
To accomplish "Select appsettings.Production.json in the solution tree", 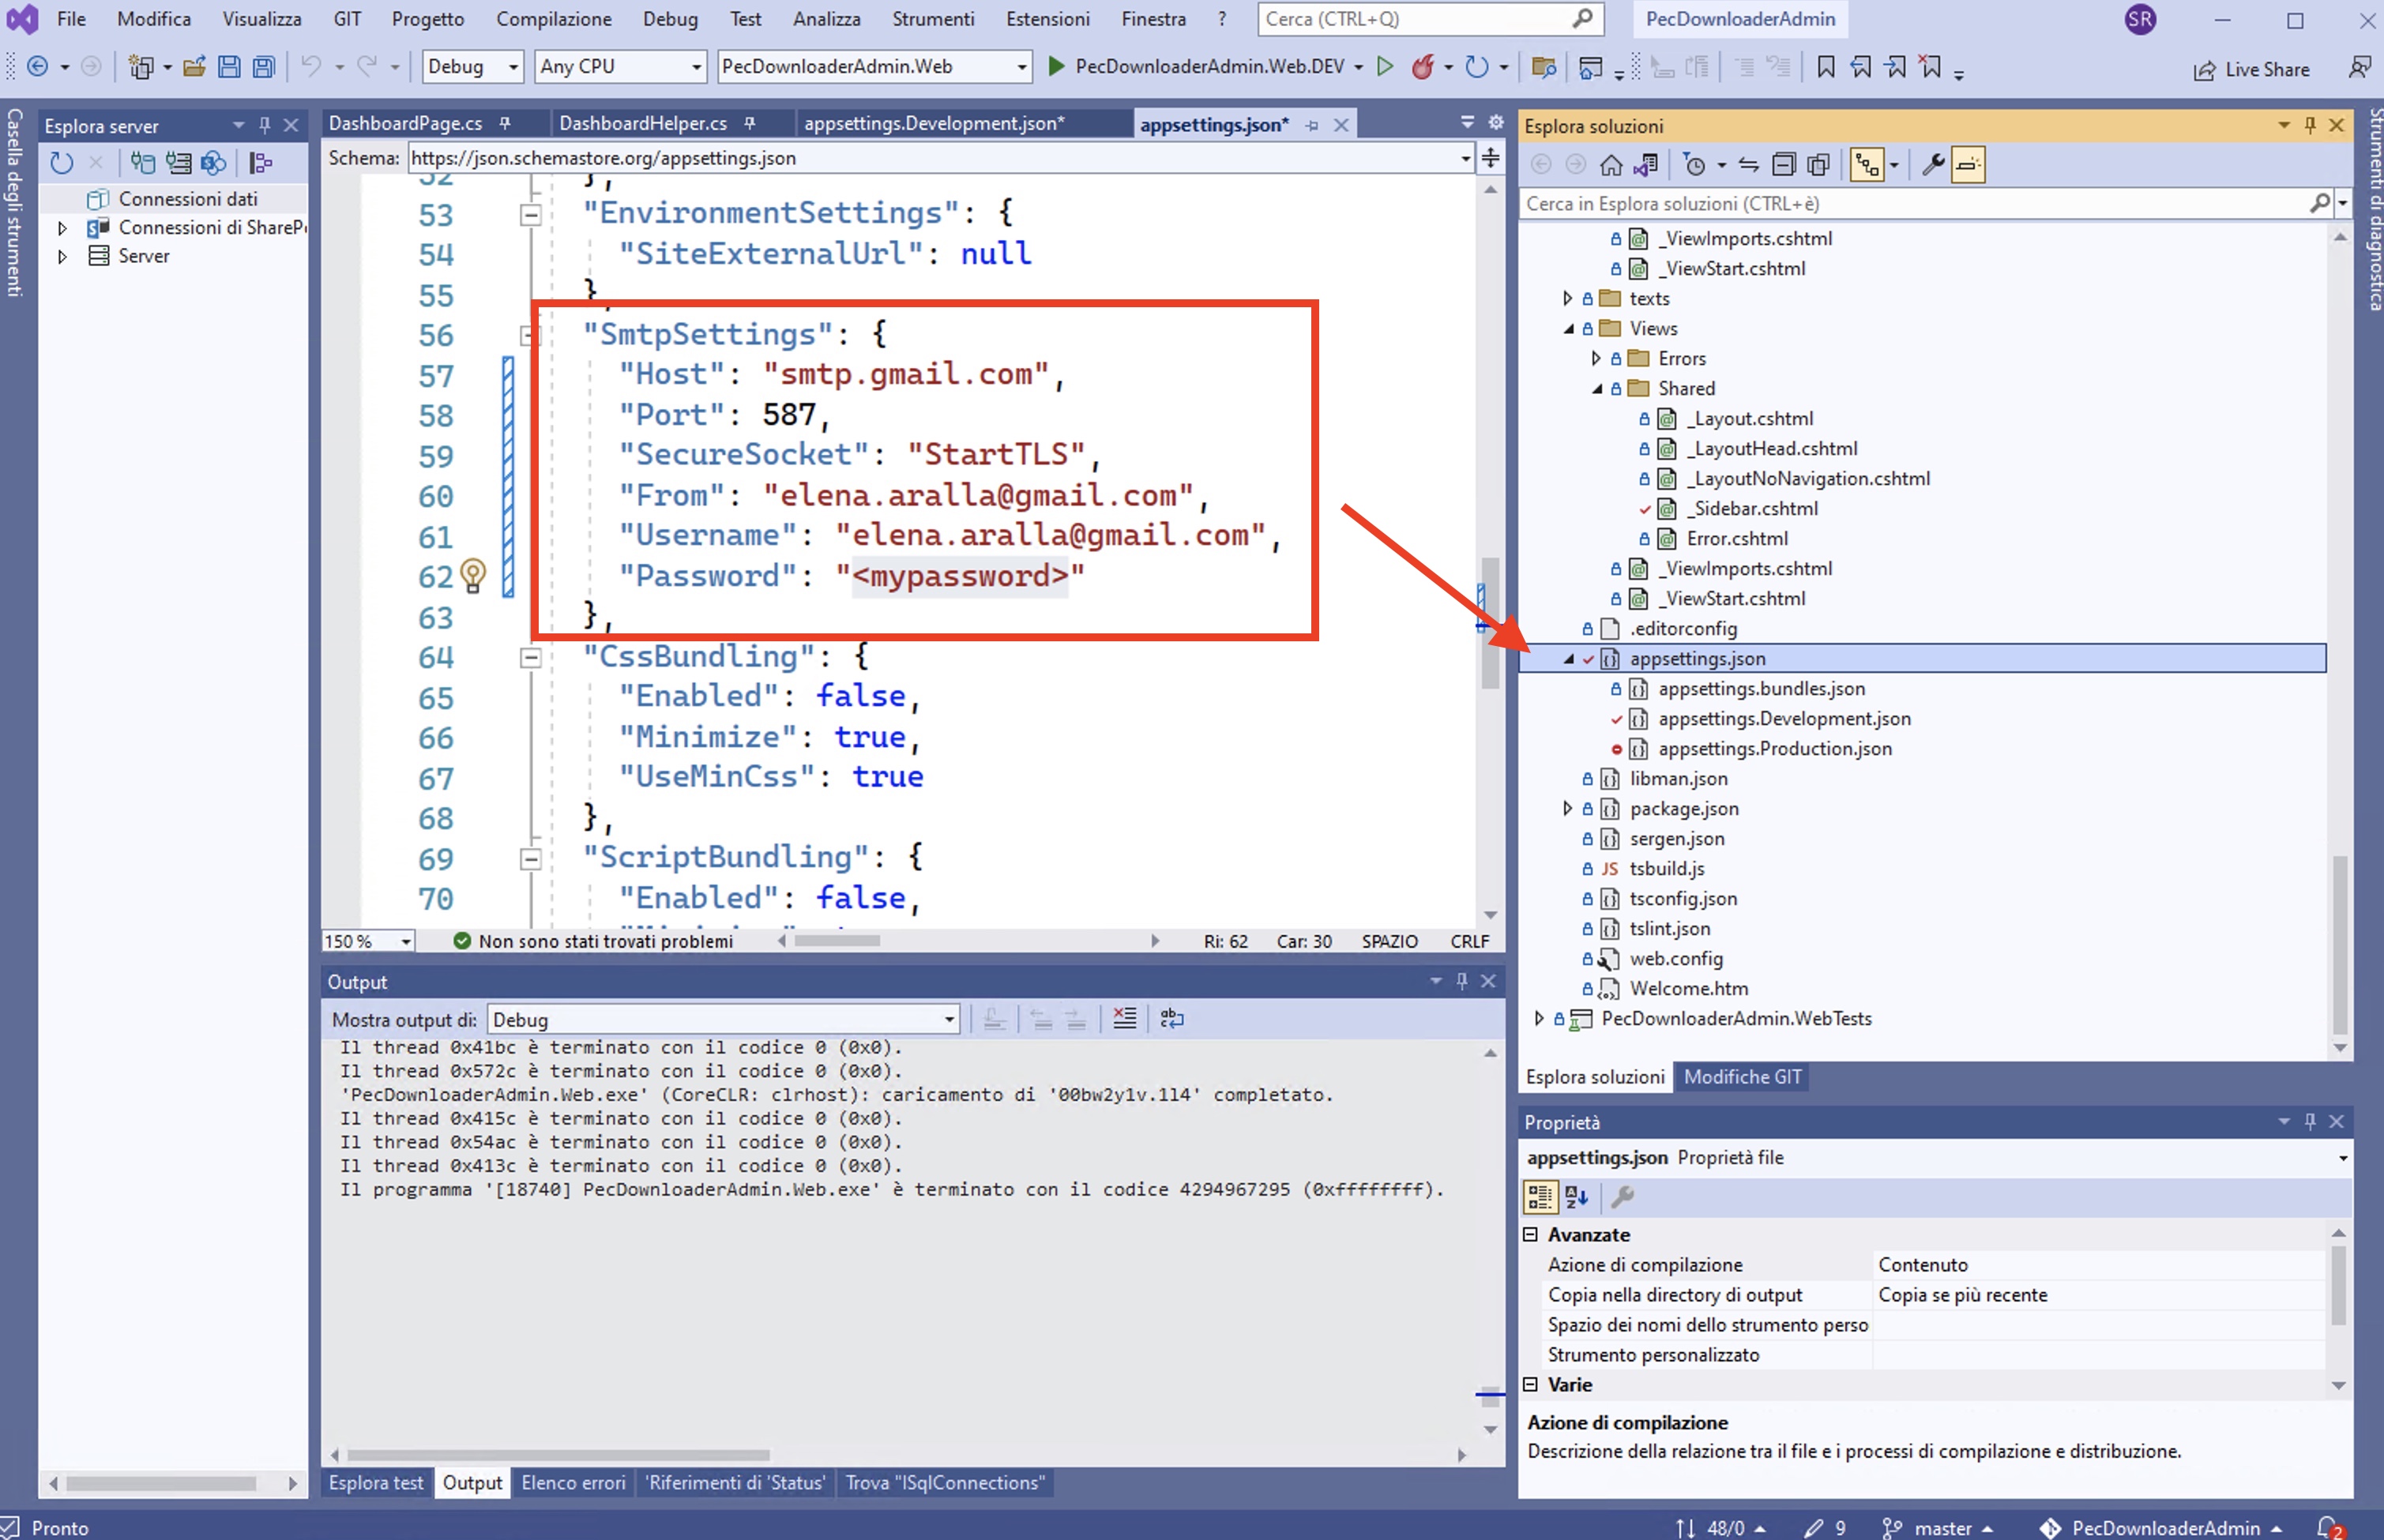I will (1774, 749).
